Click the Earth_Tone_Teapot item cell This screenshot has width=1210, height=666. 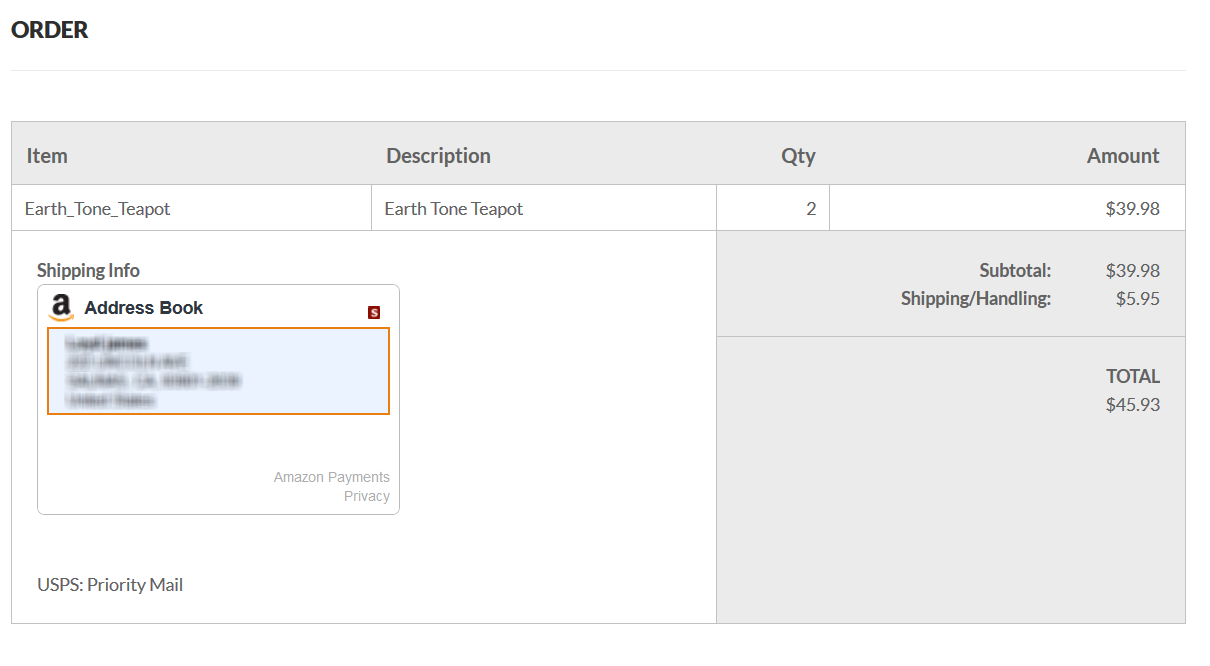(192, 208)
